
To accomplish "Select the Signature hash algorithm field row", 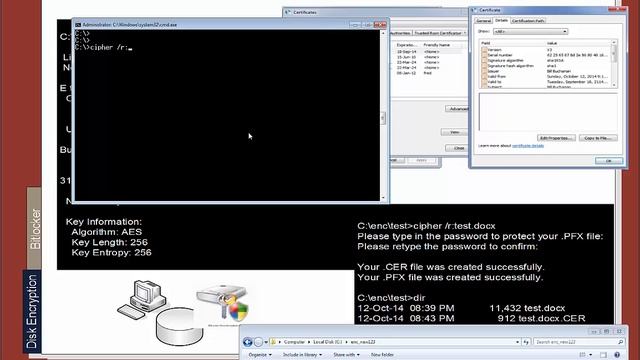I will pyautogui.click(x=546, y=66).
